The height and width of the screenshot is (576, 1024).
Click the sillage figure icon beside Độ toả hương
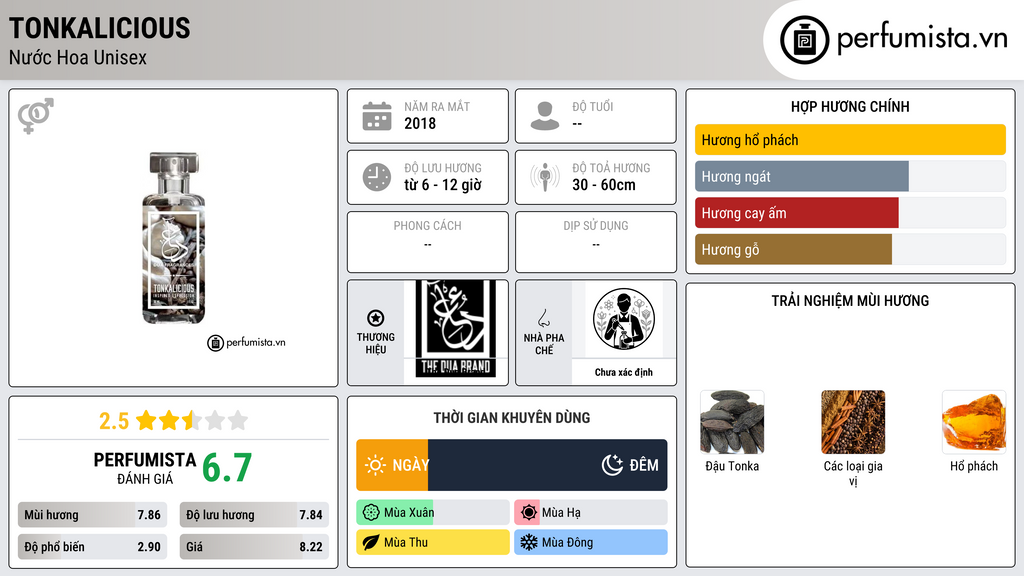coord(545,177)
